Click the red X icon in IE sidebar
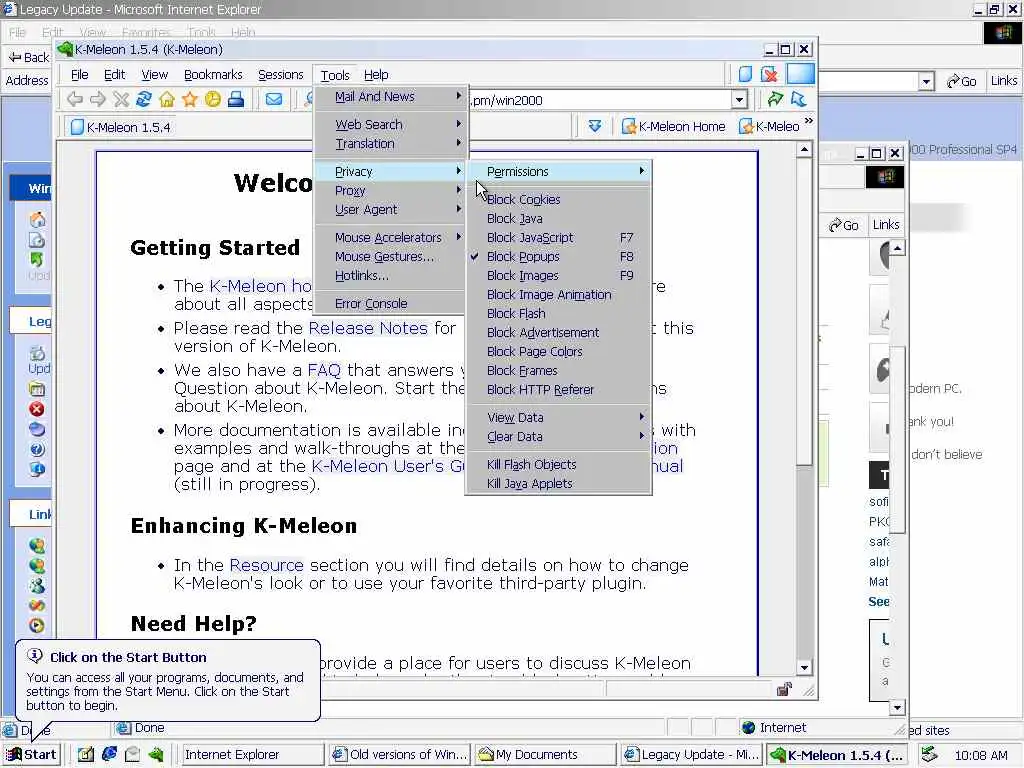 [37, 409]
